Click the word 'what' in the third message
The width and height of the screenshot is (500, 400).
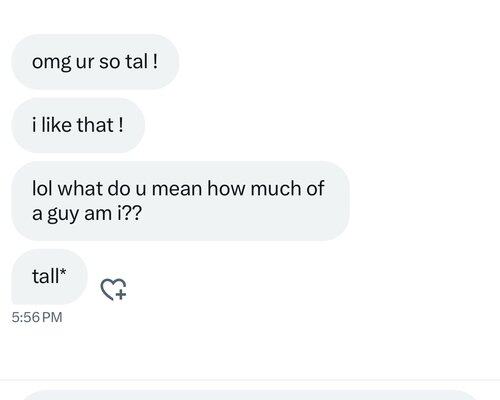tap(80, 188)
